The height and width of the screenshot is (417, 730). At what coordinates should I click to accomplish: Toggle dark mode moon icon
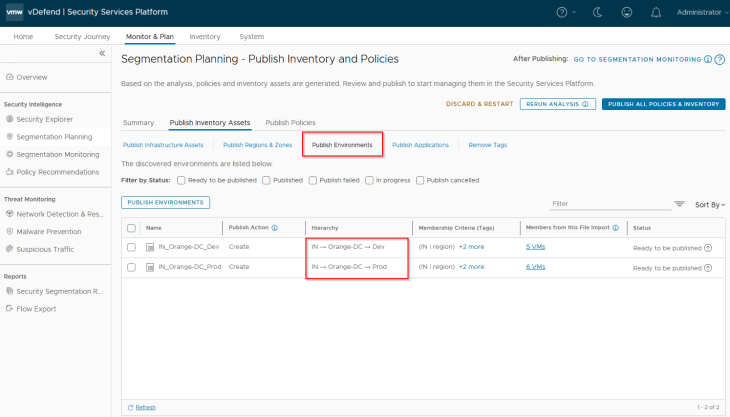[598, 13]
